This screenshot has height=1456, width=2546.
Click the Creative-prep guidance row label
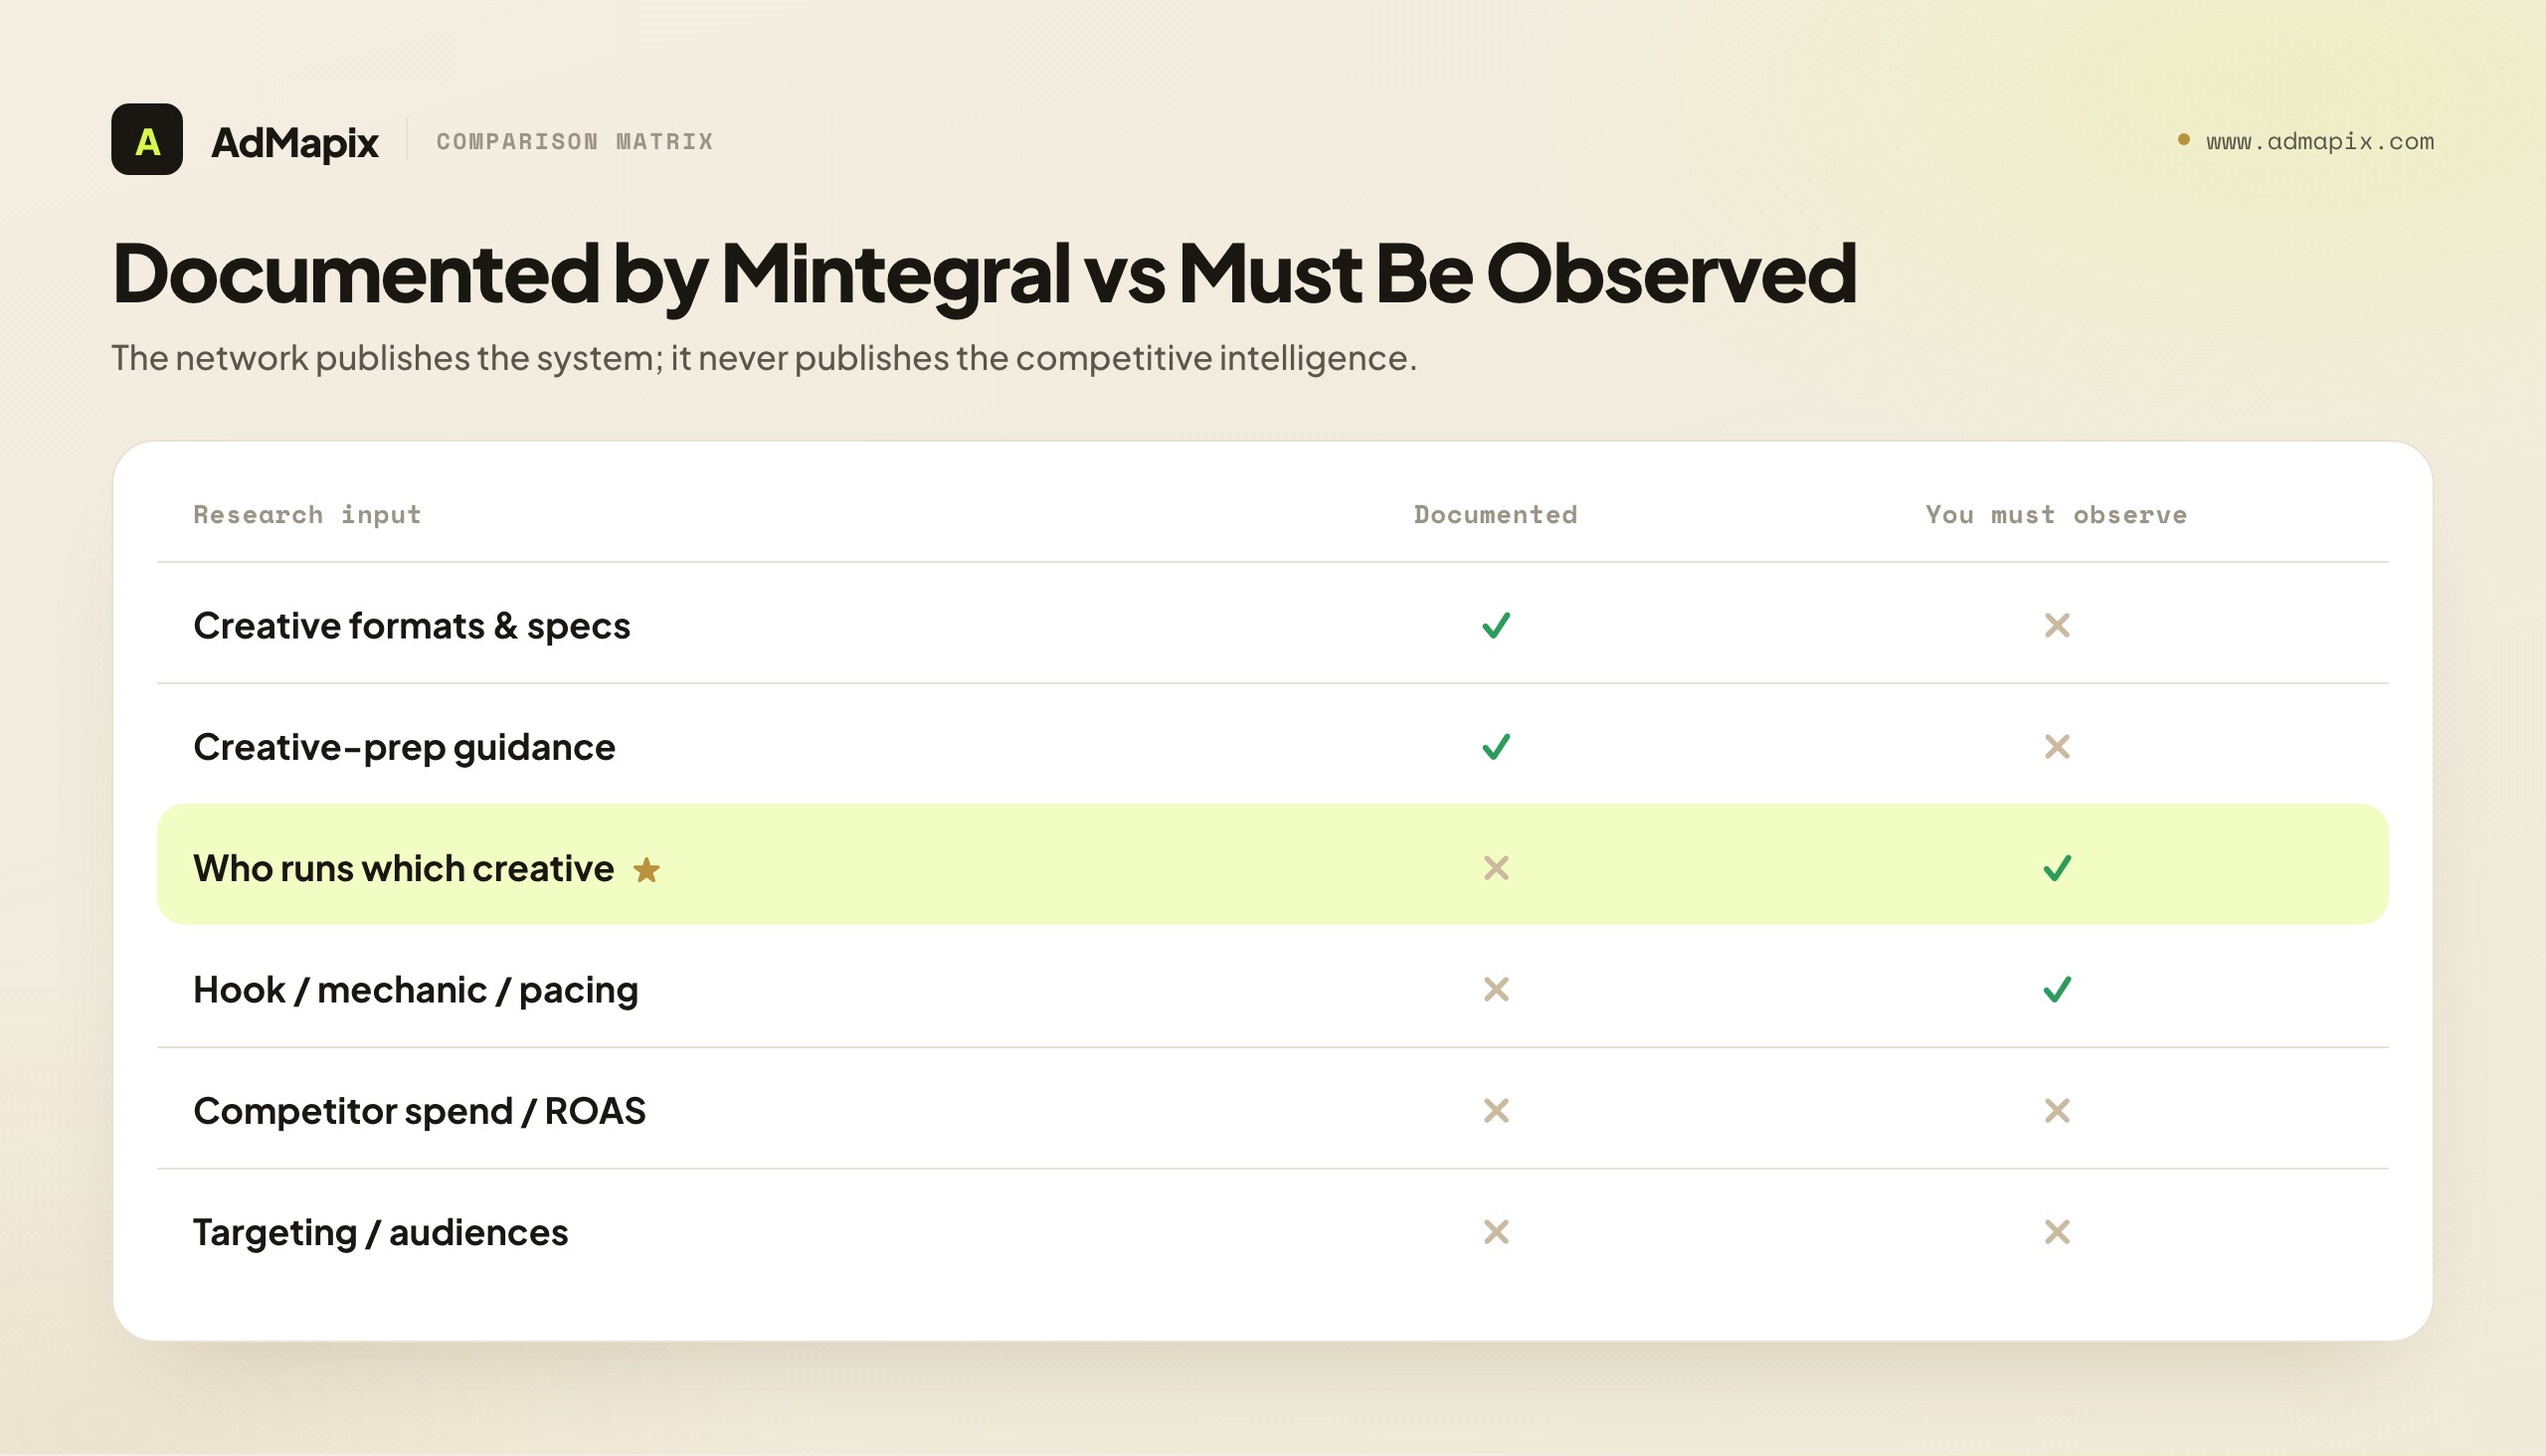click(404, 747)
